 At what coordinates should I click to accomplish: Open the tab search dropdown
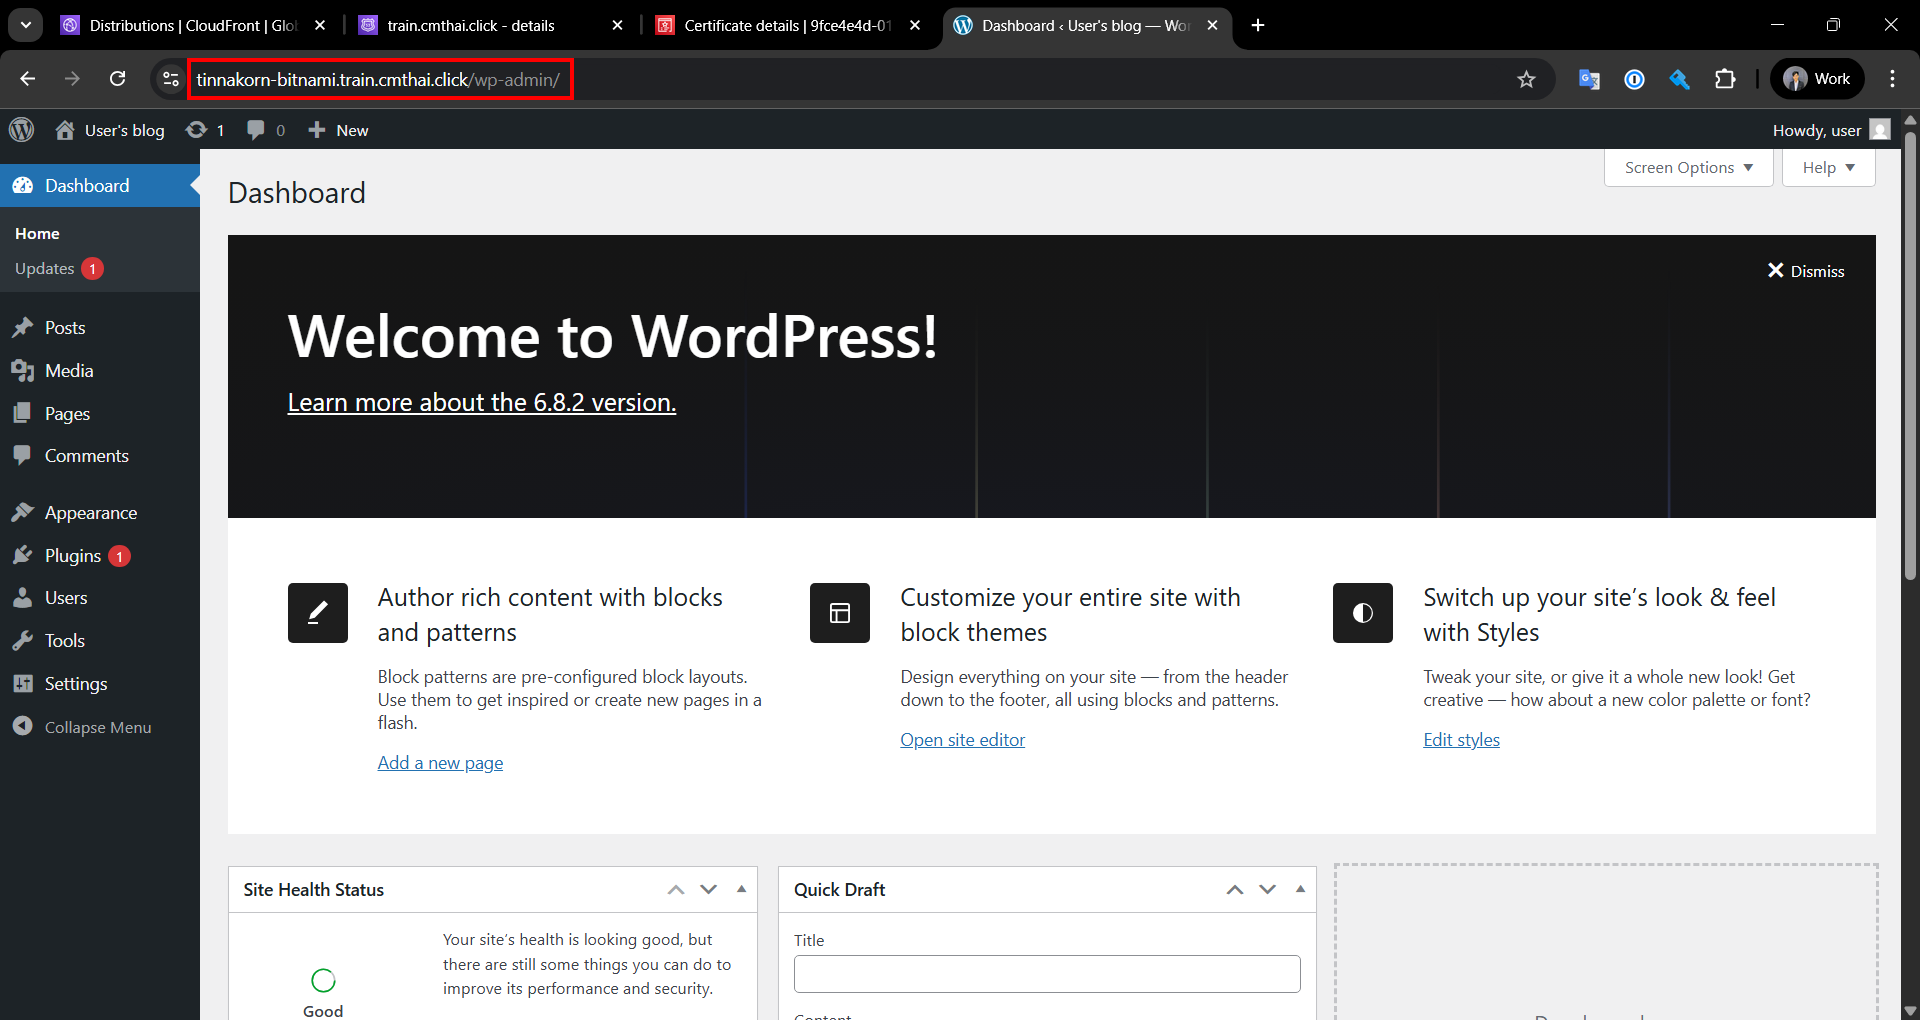[x=26, y=25]
